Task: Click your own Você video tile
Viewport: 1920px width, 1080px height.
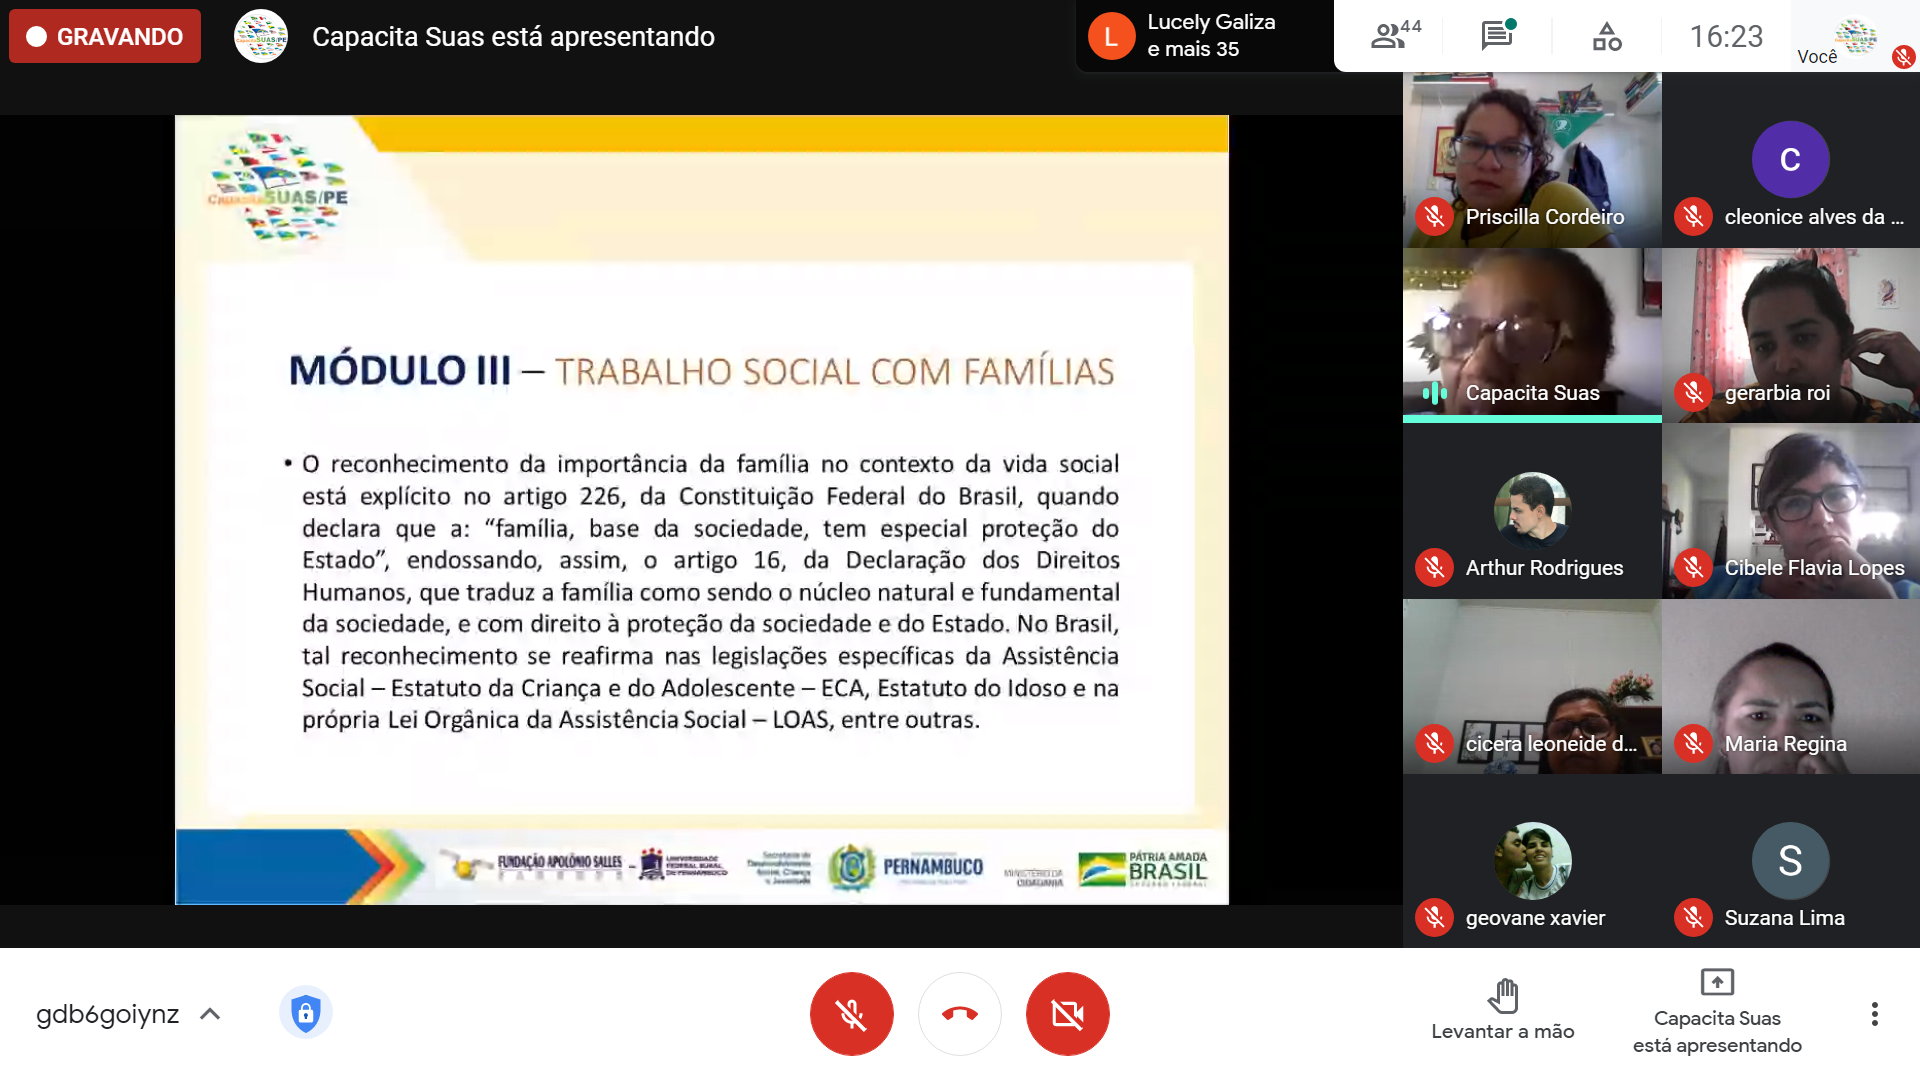Action: pos(1855,37)
